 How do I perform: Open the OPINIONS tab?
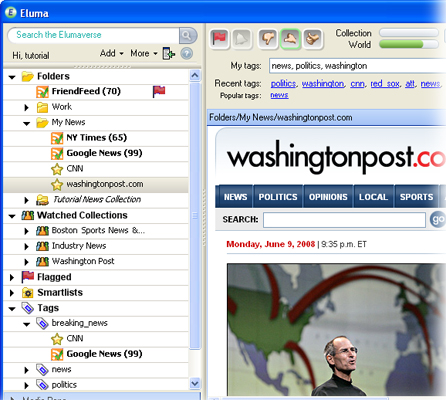328,197
